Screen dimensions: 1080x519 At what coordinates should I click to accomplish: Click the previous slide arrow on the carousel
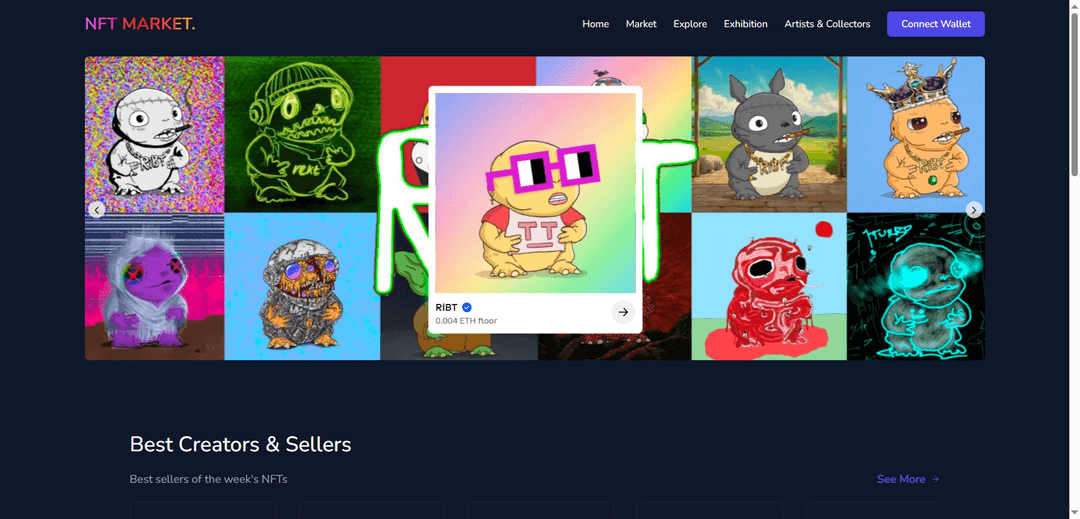click(x=97, y=210)
